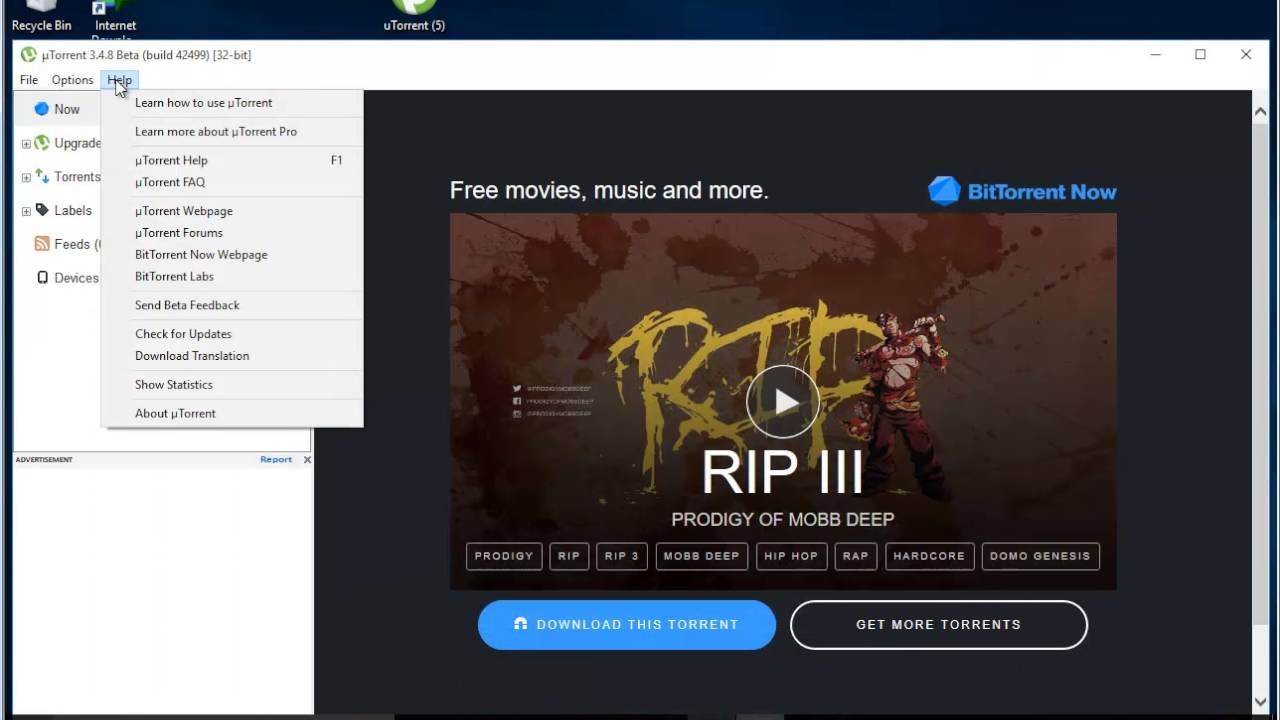Expand the Upgrade tree node
The height and width of the screenshot is (720, 1280).
(26, 144)
